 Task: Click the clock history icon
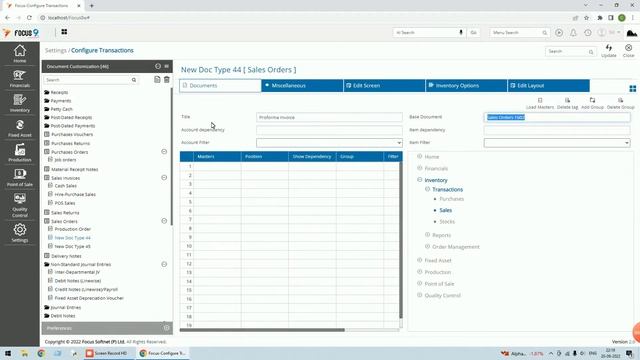click(x=588, y=32)
